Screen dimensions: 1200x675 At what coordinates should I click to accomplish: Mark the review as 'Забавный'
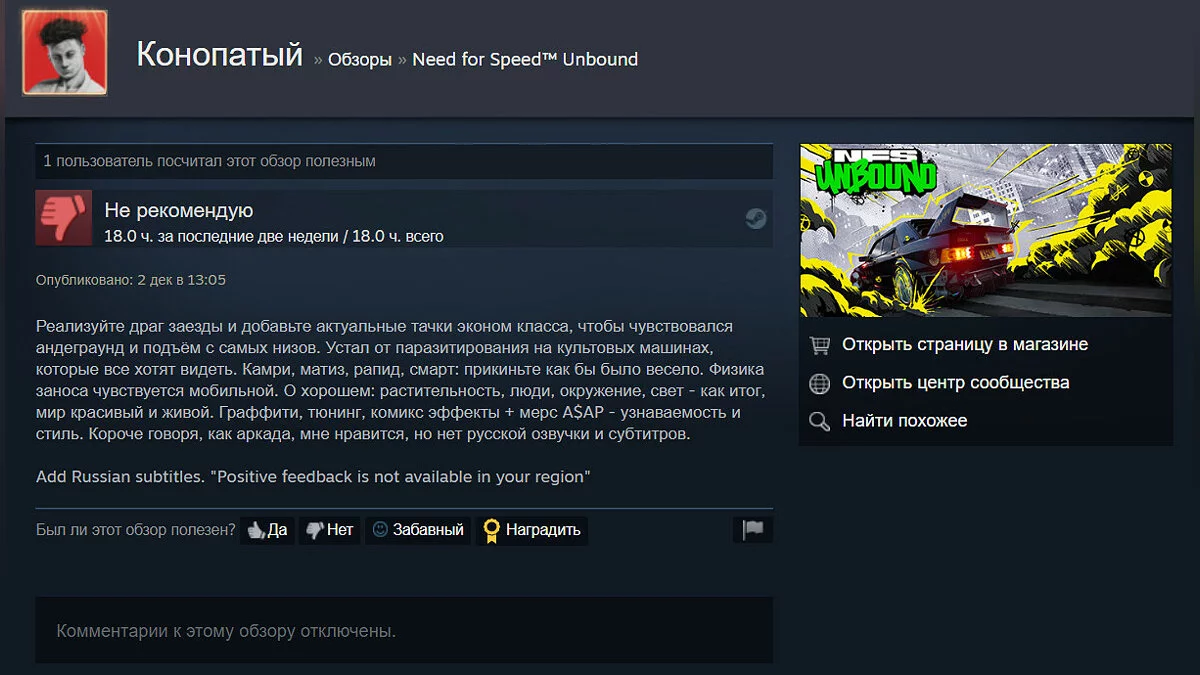point(418,530)
